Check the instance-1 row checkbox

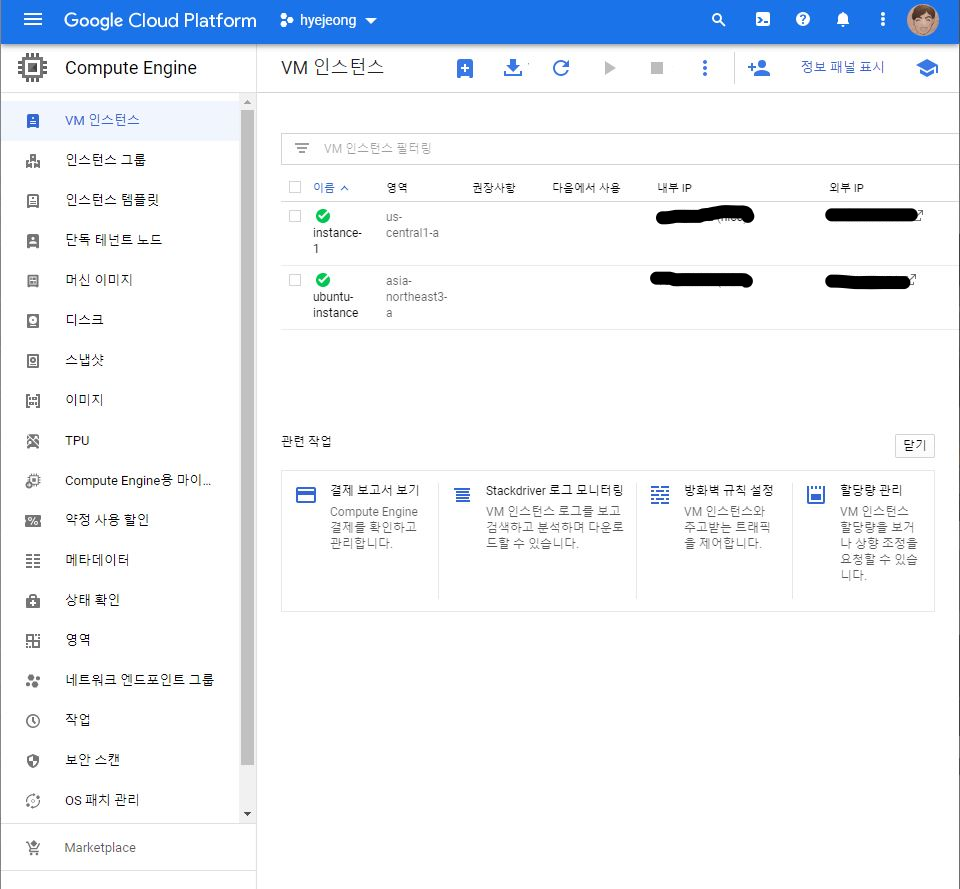click(x=295, y=216)
